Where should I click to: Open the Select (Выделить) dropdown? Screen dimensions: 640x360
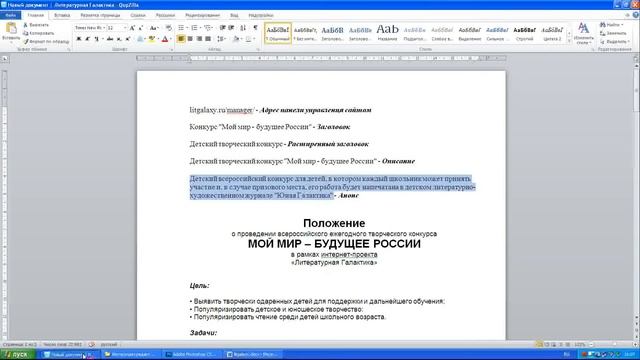point(614,41)
